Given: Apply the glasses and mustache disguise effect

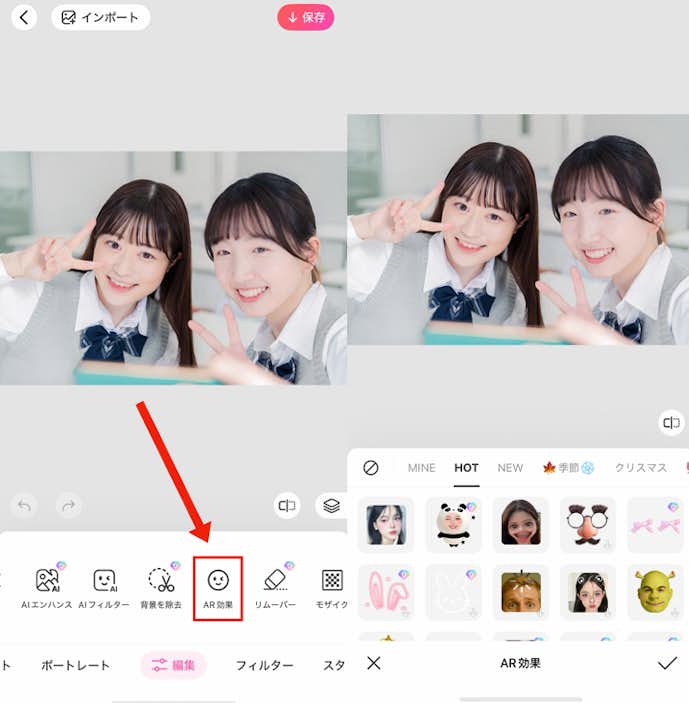Looking at the screenshot, I should pos(588,525).
